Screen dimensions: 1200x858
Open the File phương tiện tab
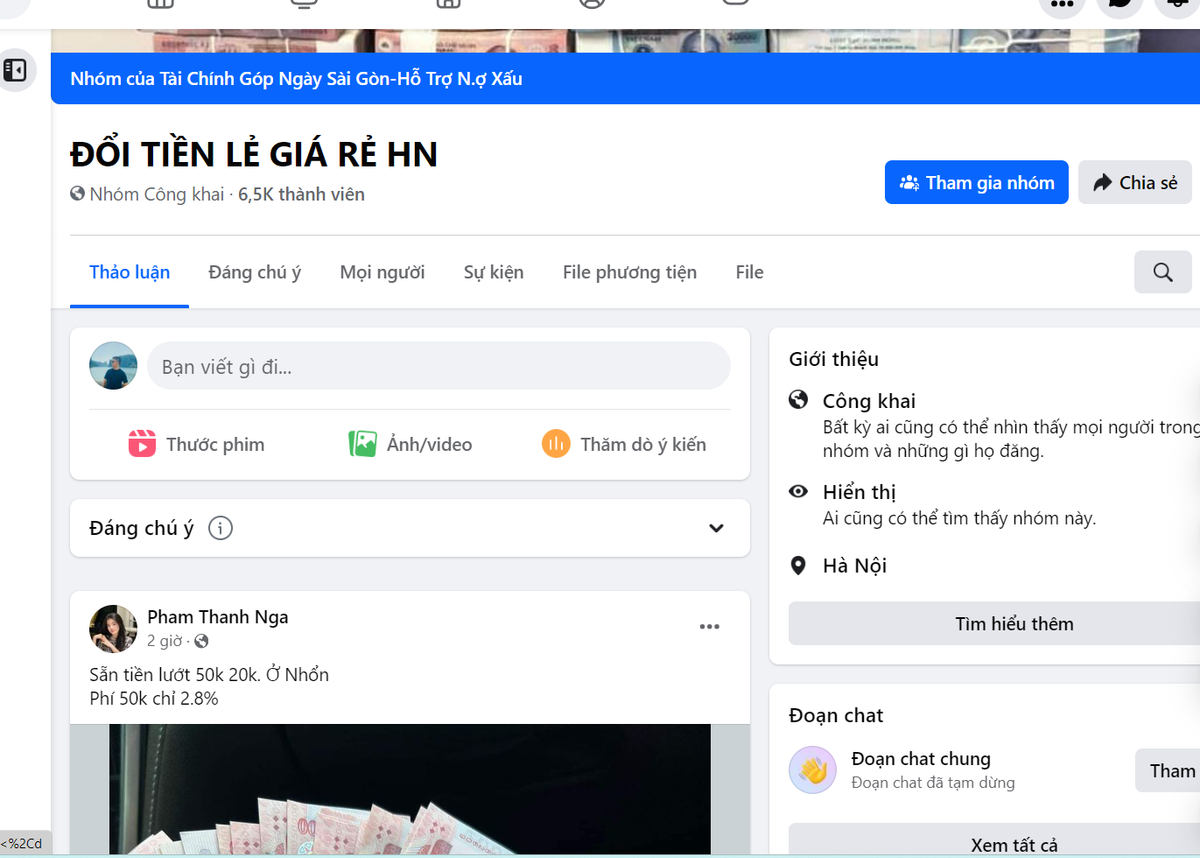(x=629, y=271)
